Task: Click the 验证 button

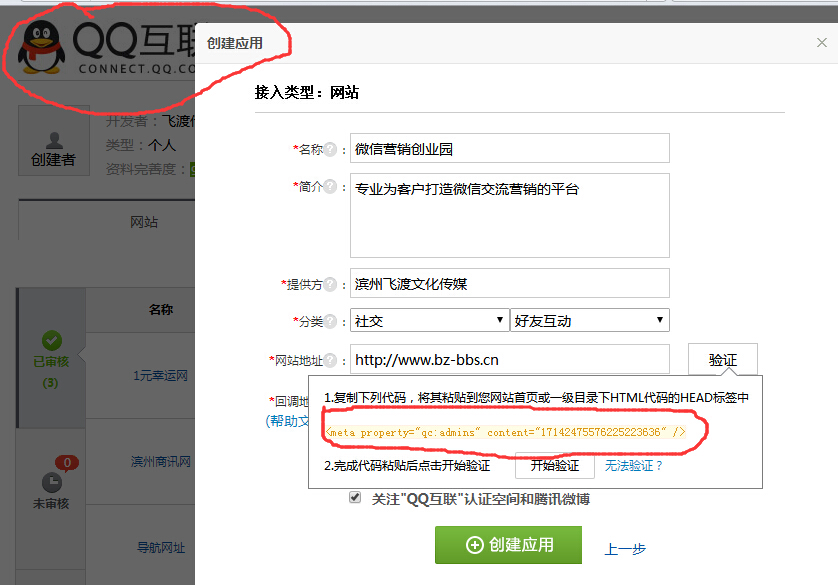Action: (x=723, y=360)
